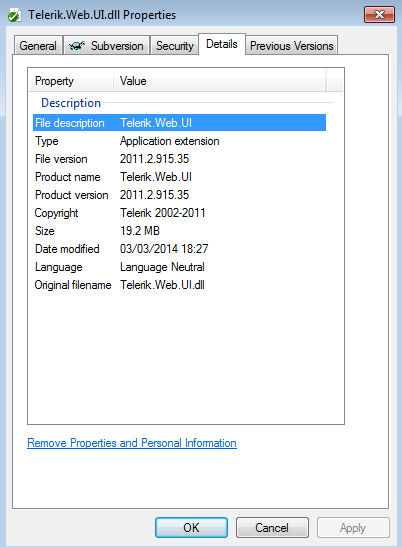Screen dimensions: 402x547
Task: Open the Subversion tab
Action: click(106, 45)
